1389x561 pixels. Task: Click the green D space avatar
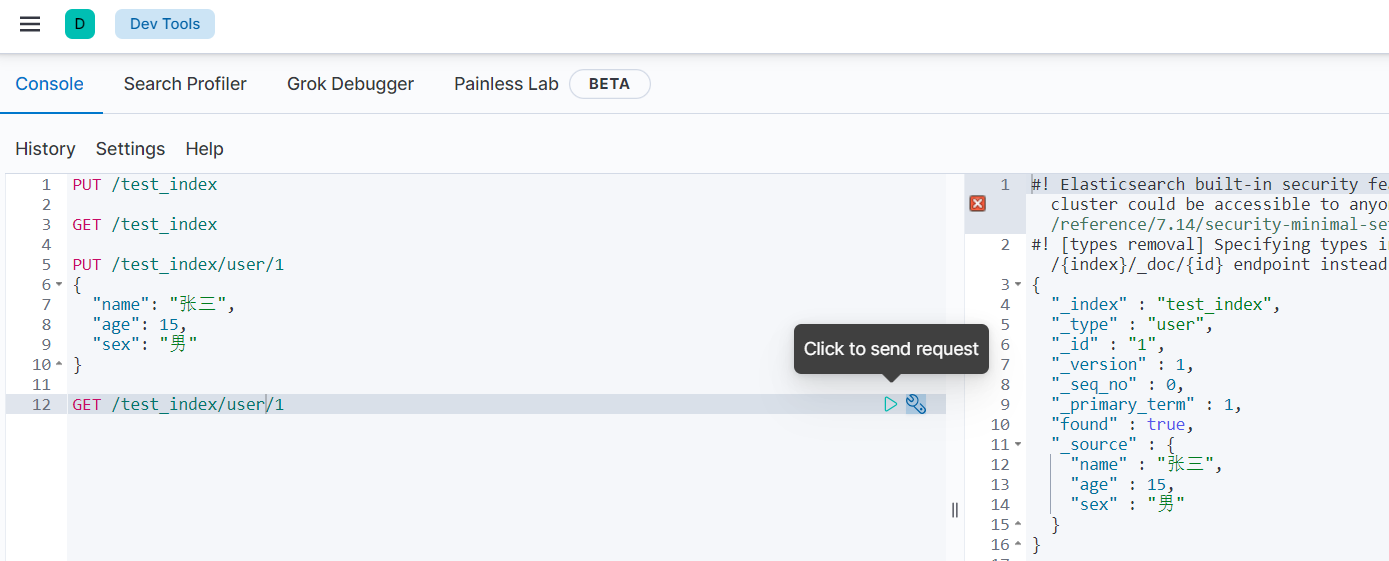pyautogui.click(x=80, y=24)
